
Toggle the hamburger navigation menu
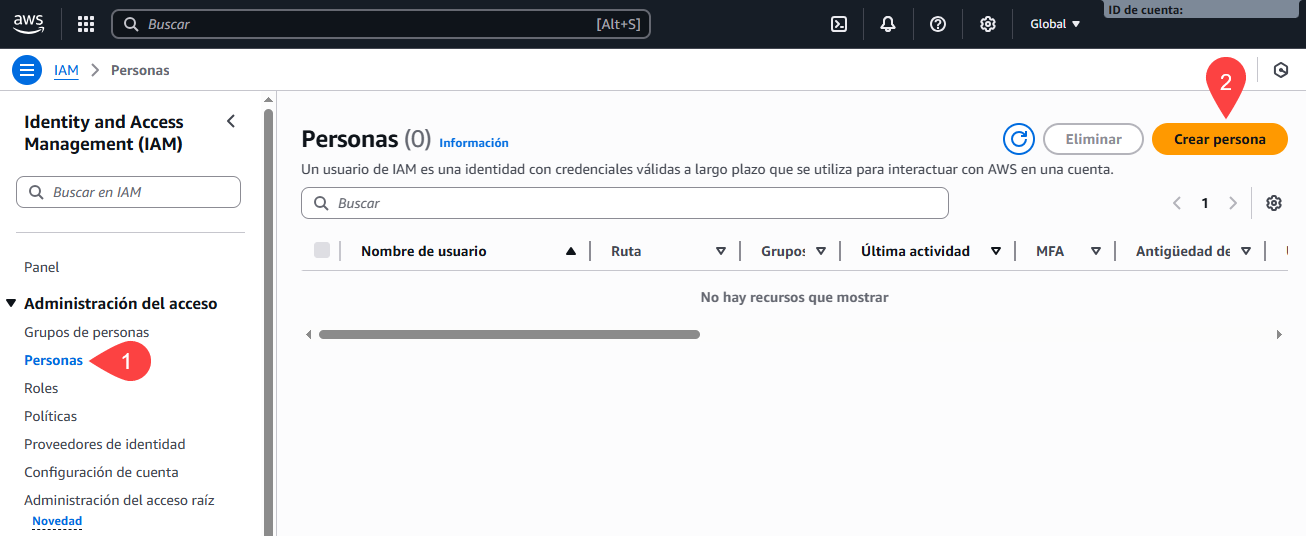(27, 70)
